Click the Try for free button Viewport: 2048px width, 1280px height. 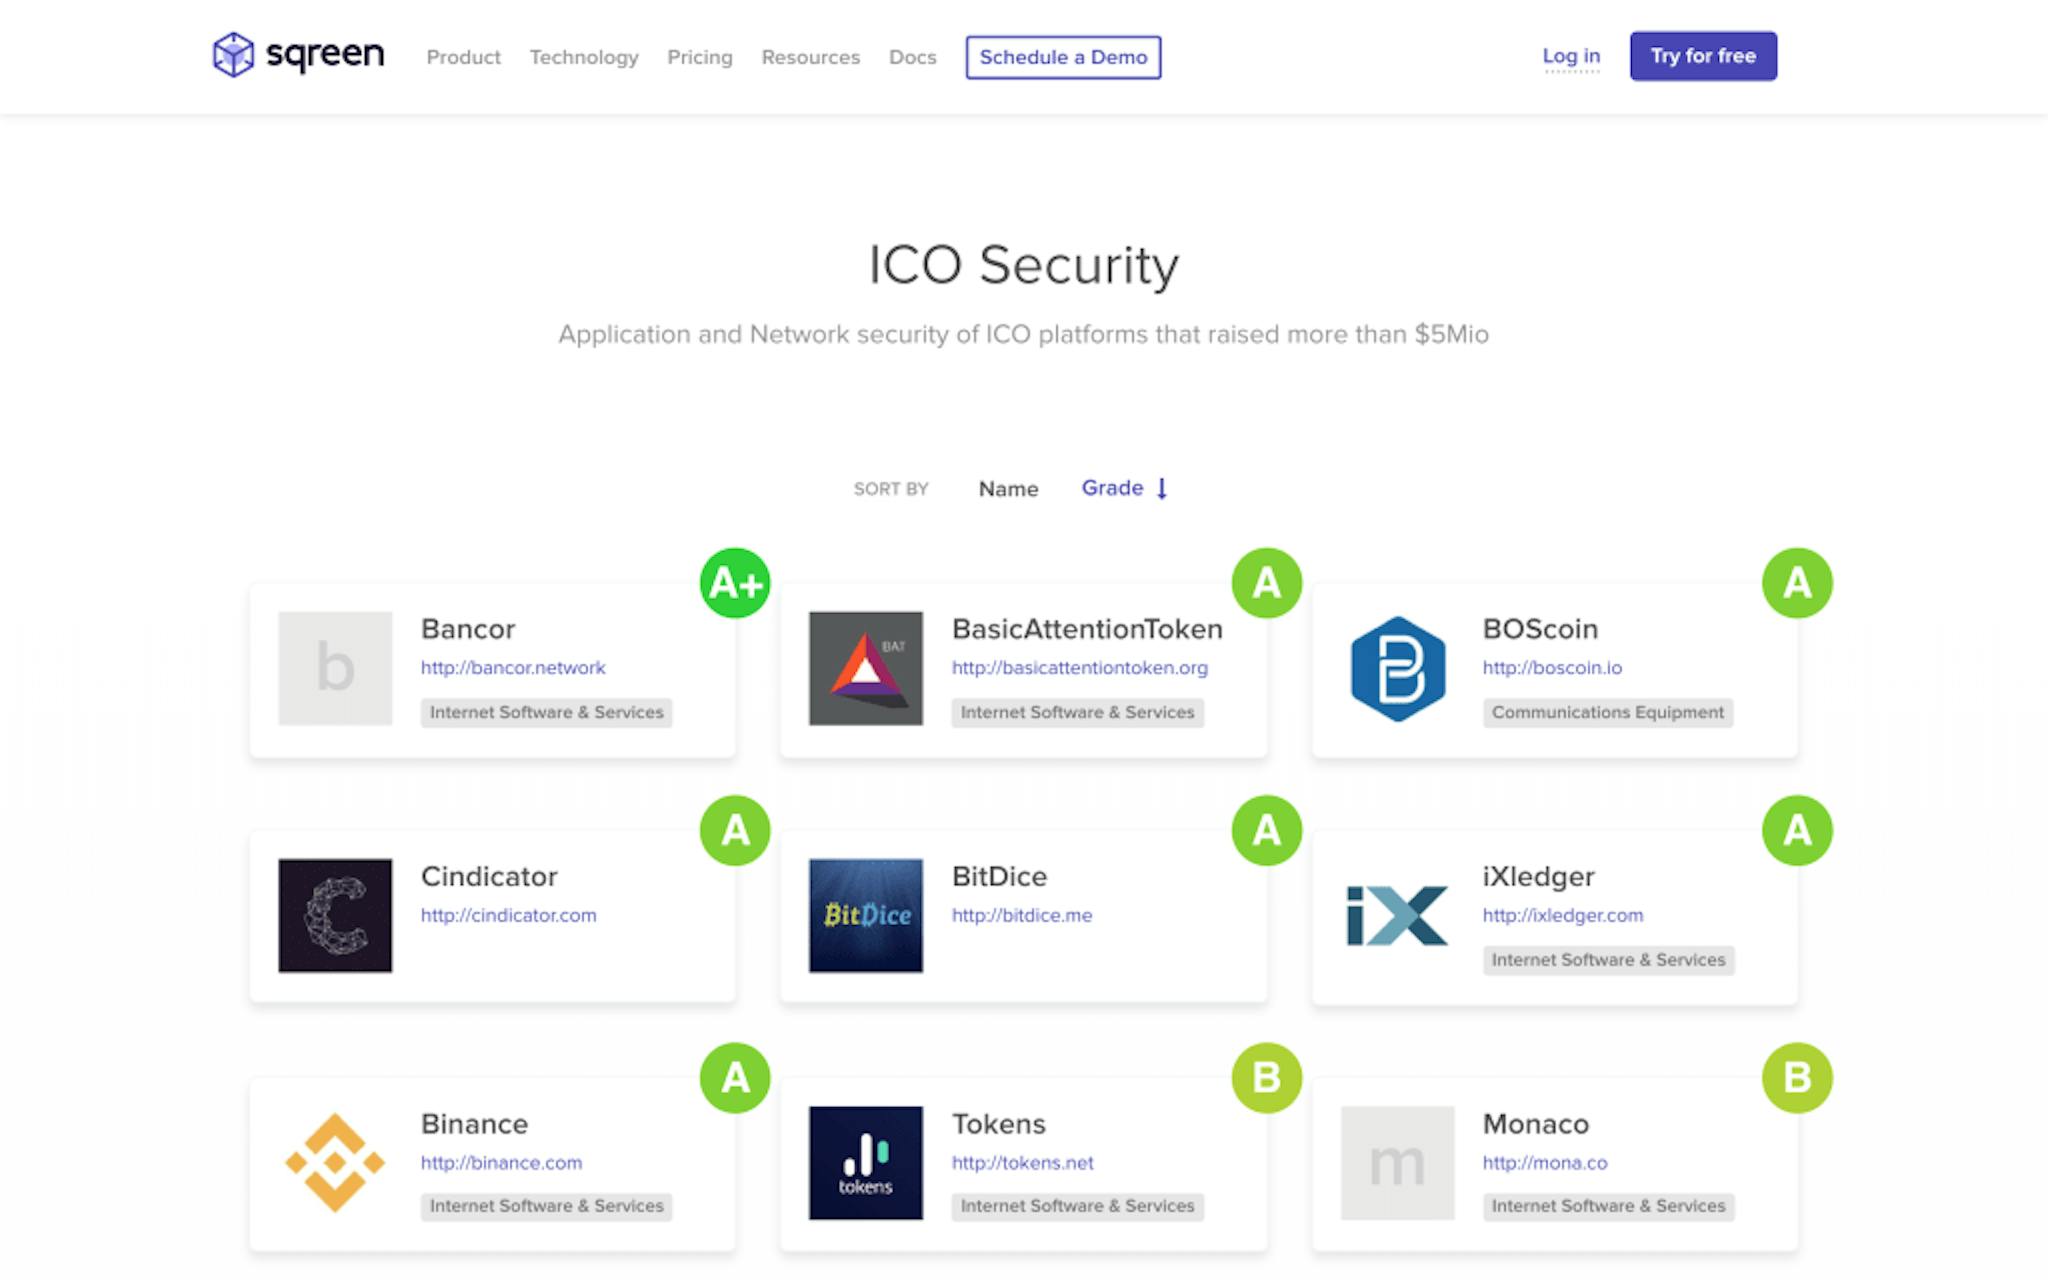click(1703, 56)
